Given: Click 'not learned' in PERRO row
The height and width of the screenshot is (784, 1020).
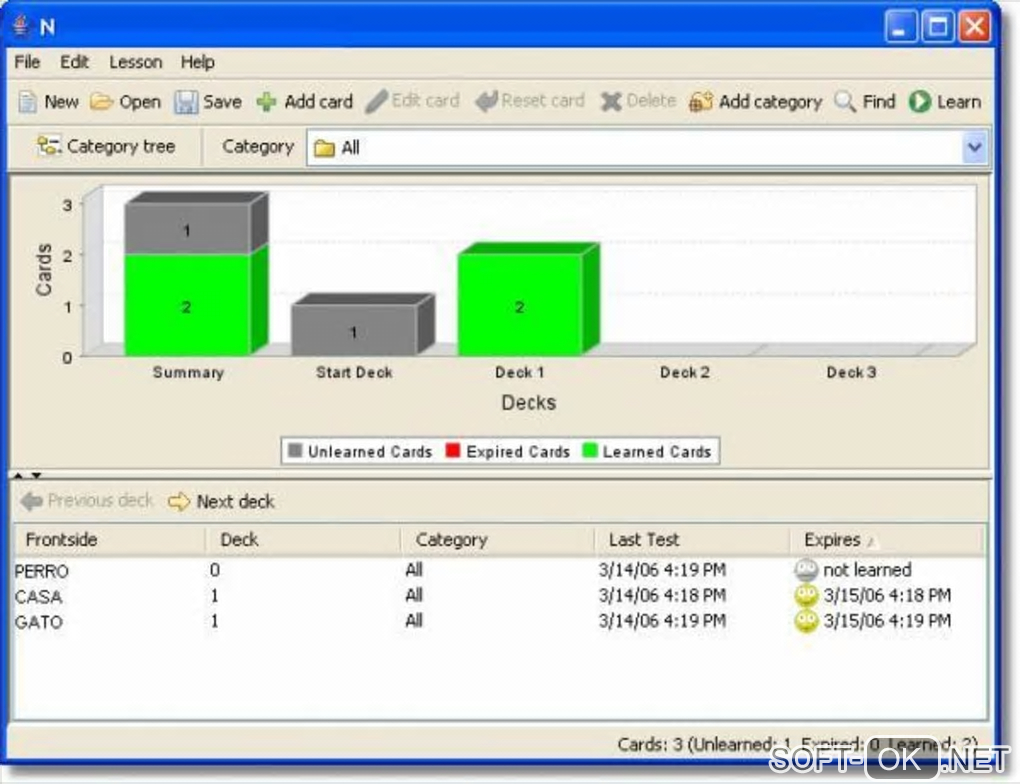Looking at the screenshot, I should [867, 570].
